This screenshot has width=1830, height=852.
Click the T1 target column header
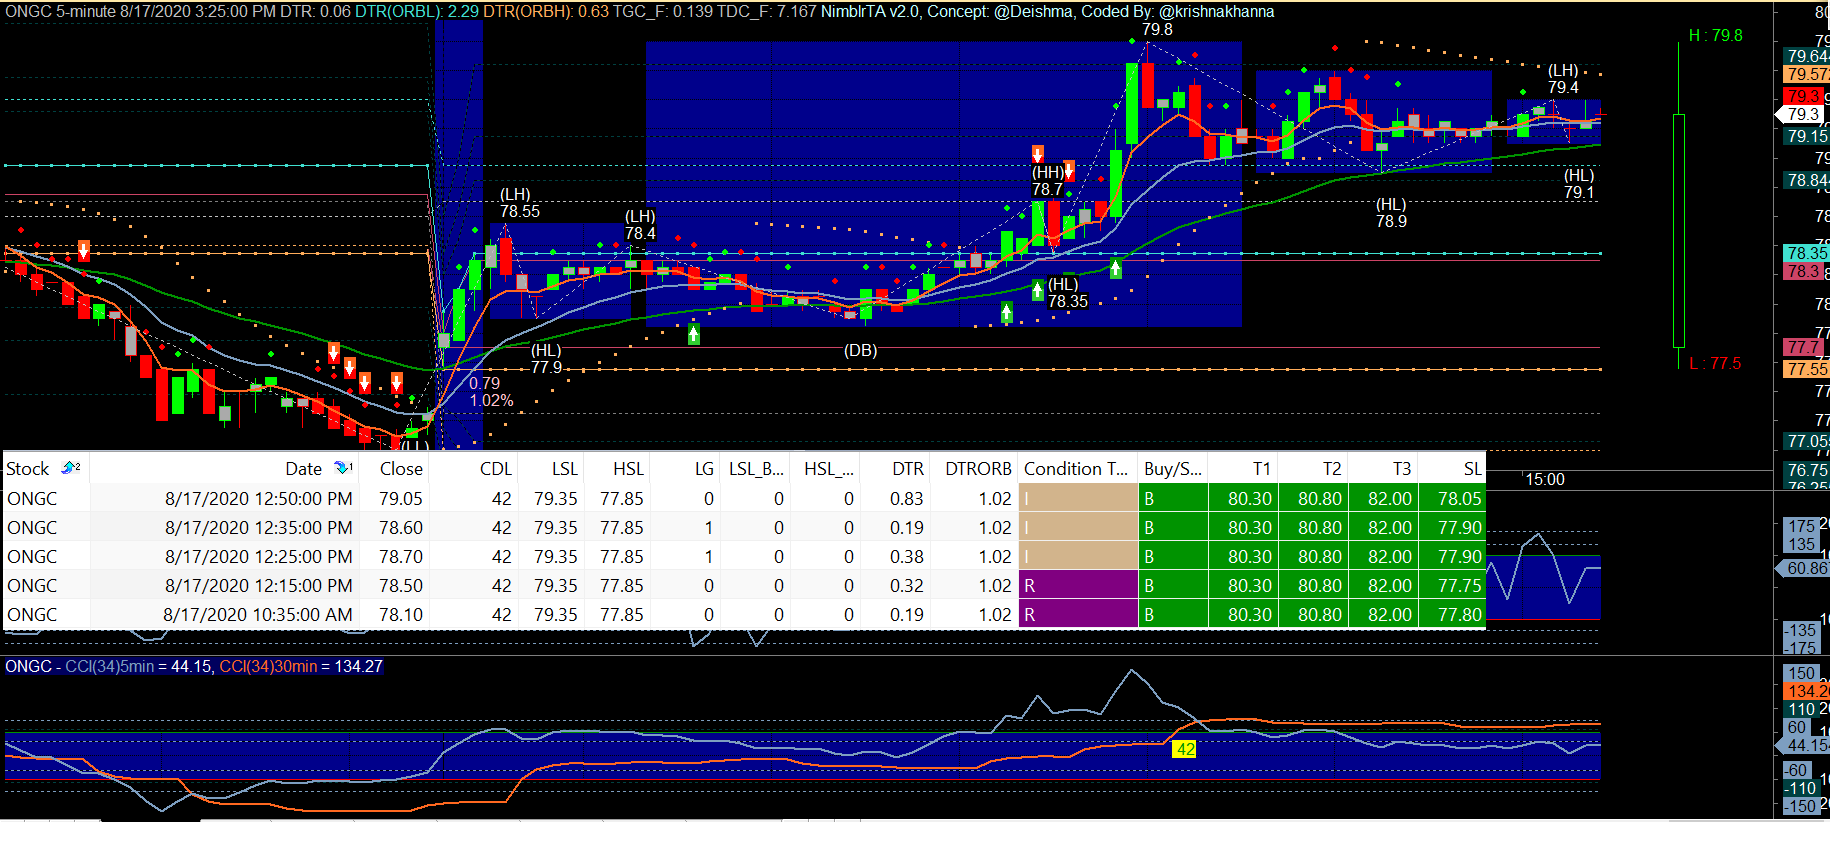tap(1261, 469)
